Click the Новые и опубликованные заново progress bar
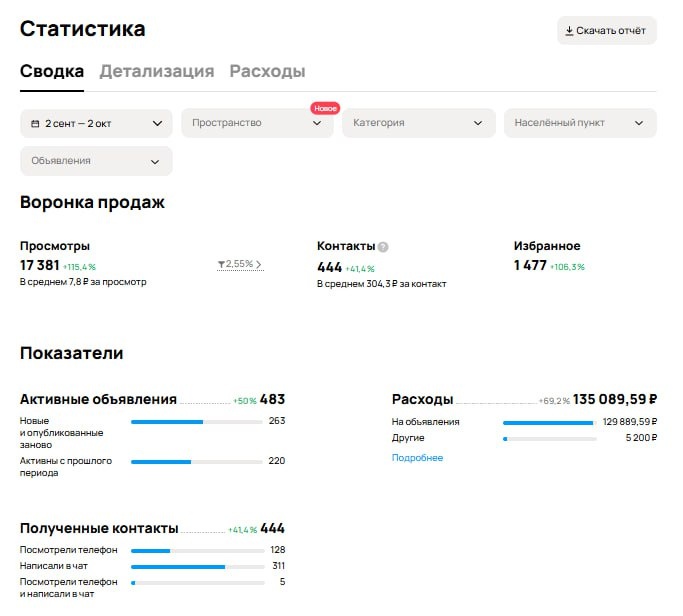 pyautogui.click(x=196, y=422)
